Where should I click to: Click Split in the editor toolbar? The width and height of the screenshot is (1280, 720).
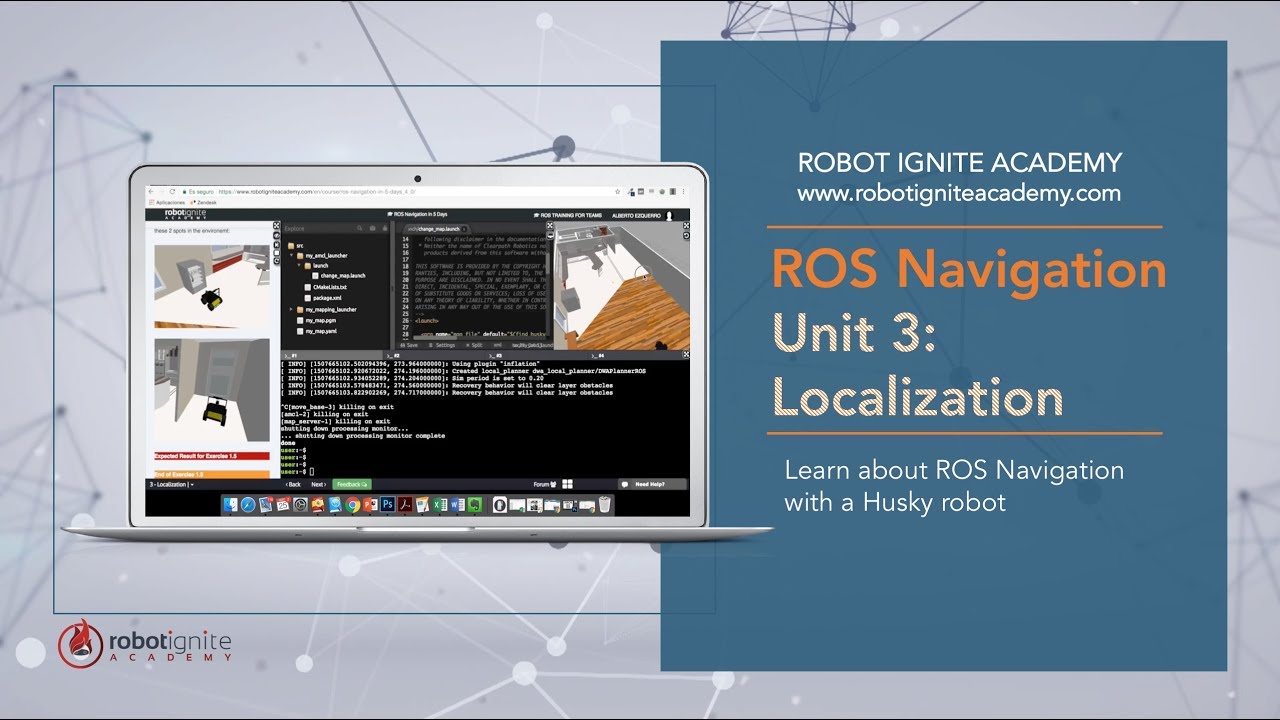473,345
